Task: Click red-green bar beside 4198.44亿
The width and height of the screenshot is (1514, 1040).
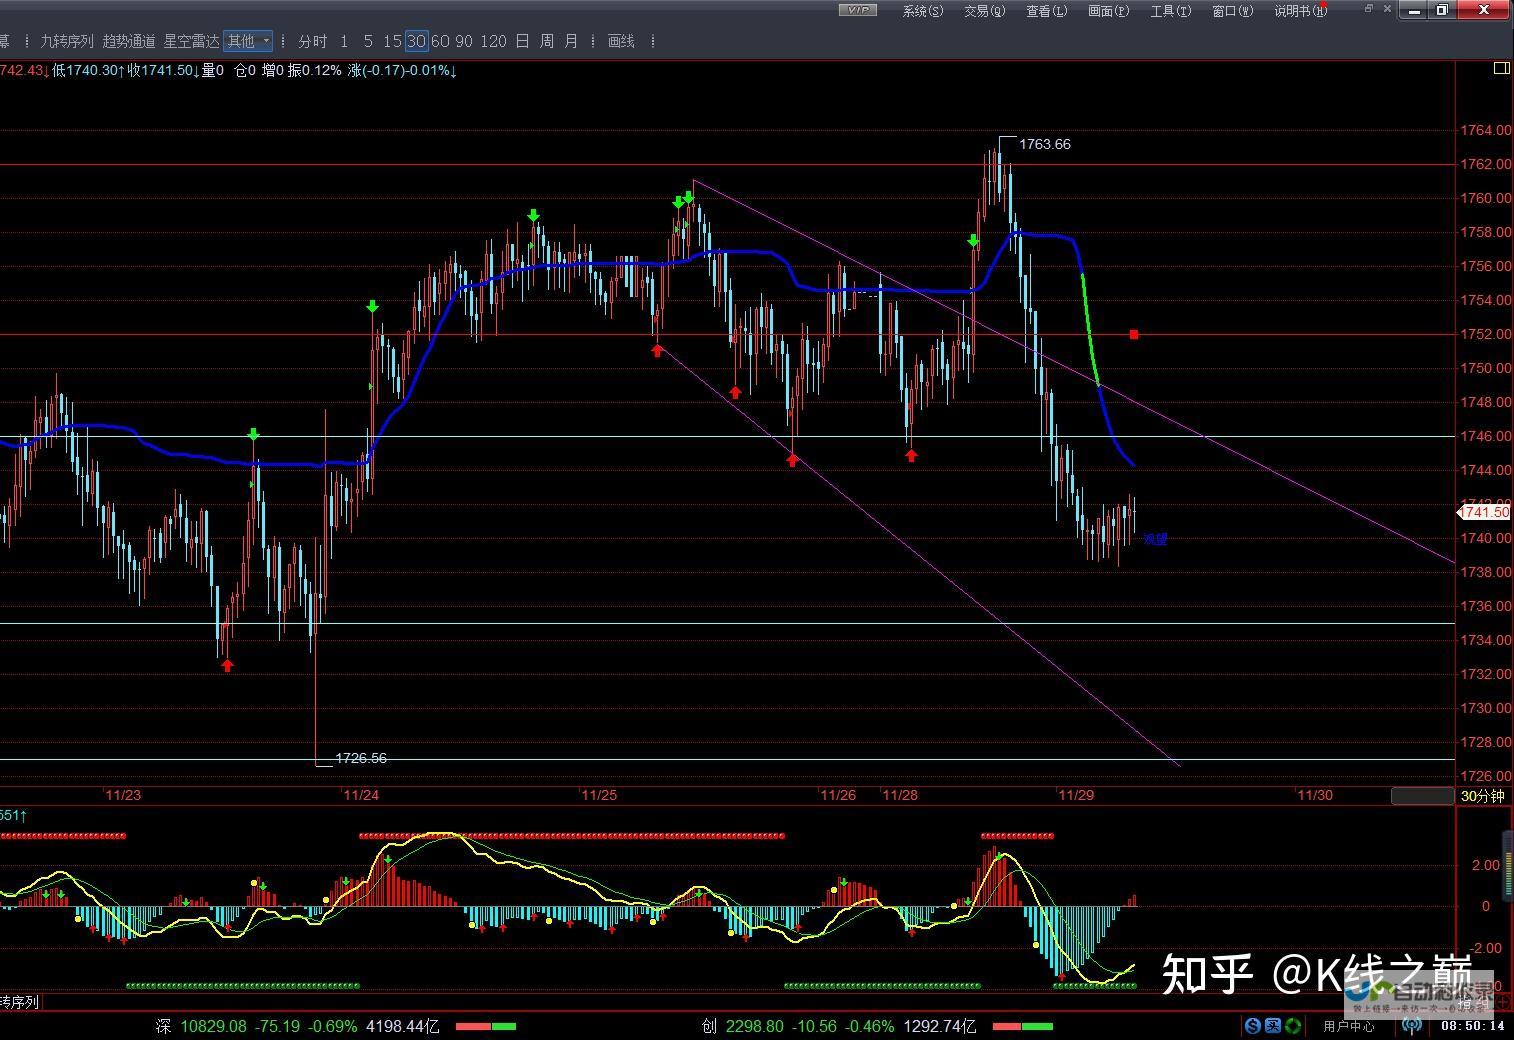Action: [x=486, y=1026]
